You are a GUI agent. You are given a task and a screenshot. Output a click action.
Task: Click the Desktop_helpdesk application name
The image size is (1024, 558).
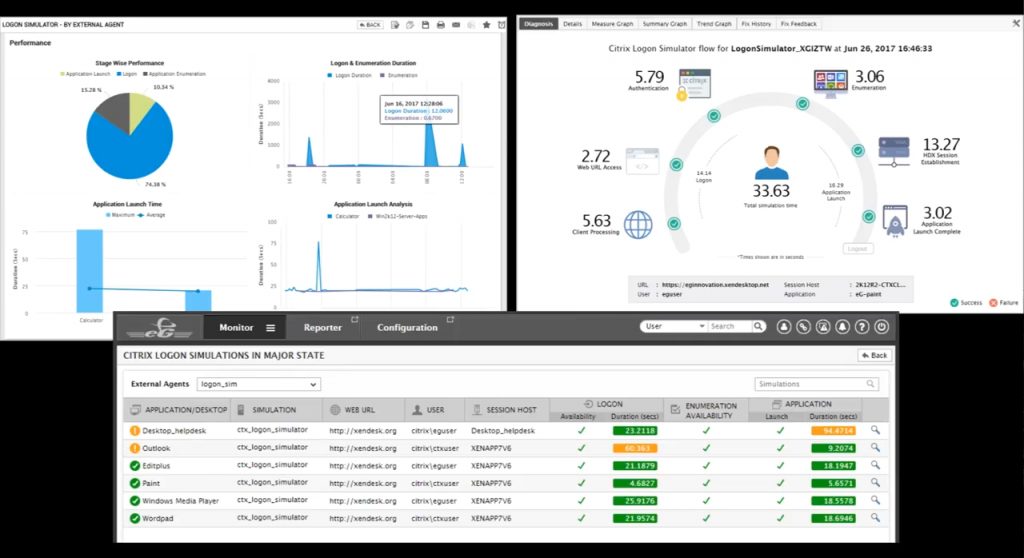[x=174, y=431]
